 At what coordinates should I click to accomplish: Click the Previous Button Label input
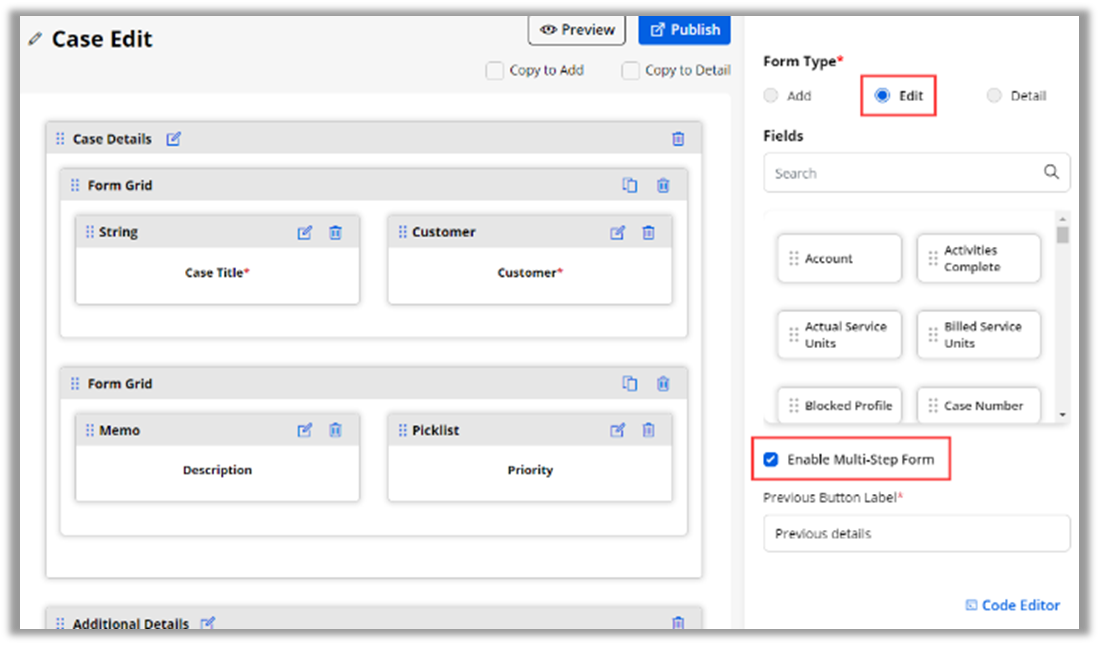916,533
